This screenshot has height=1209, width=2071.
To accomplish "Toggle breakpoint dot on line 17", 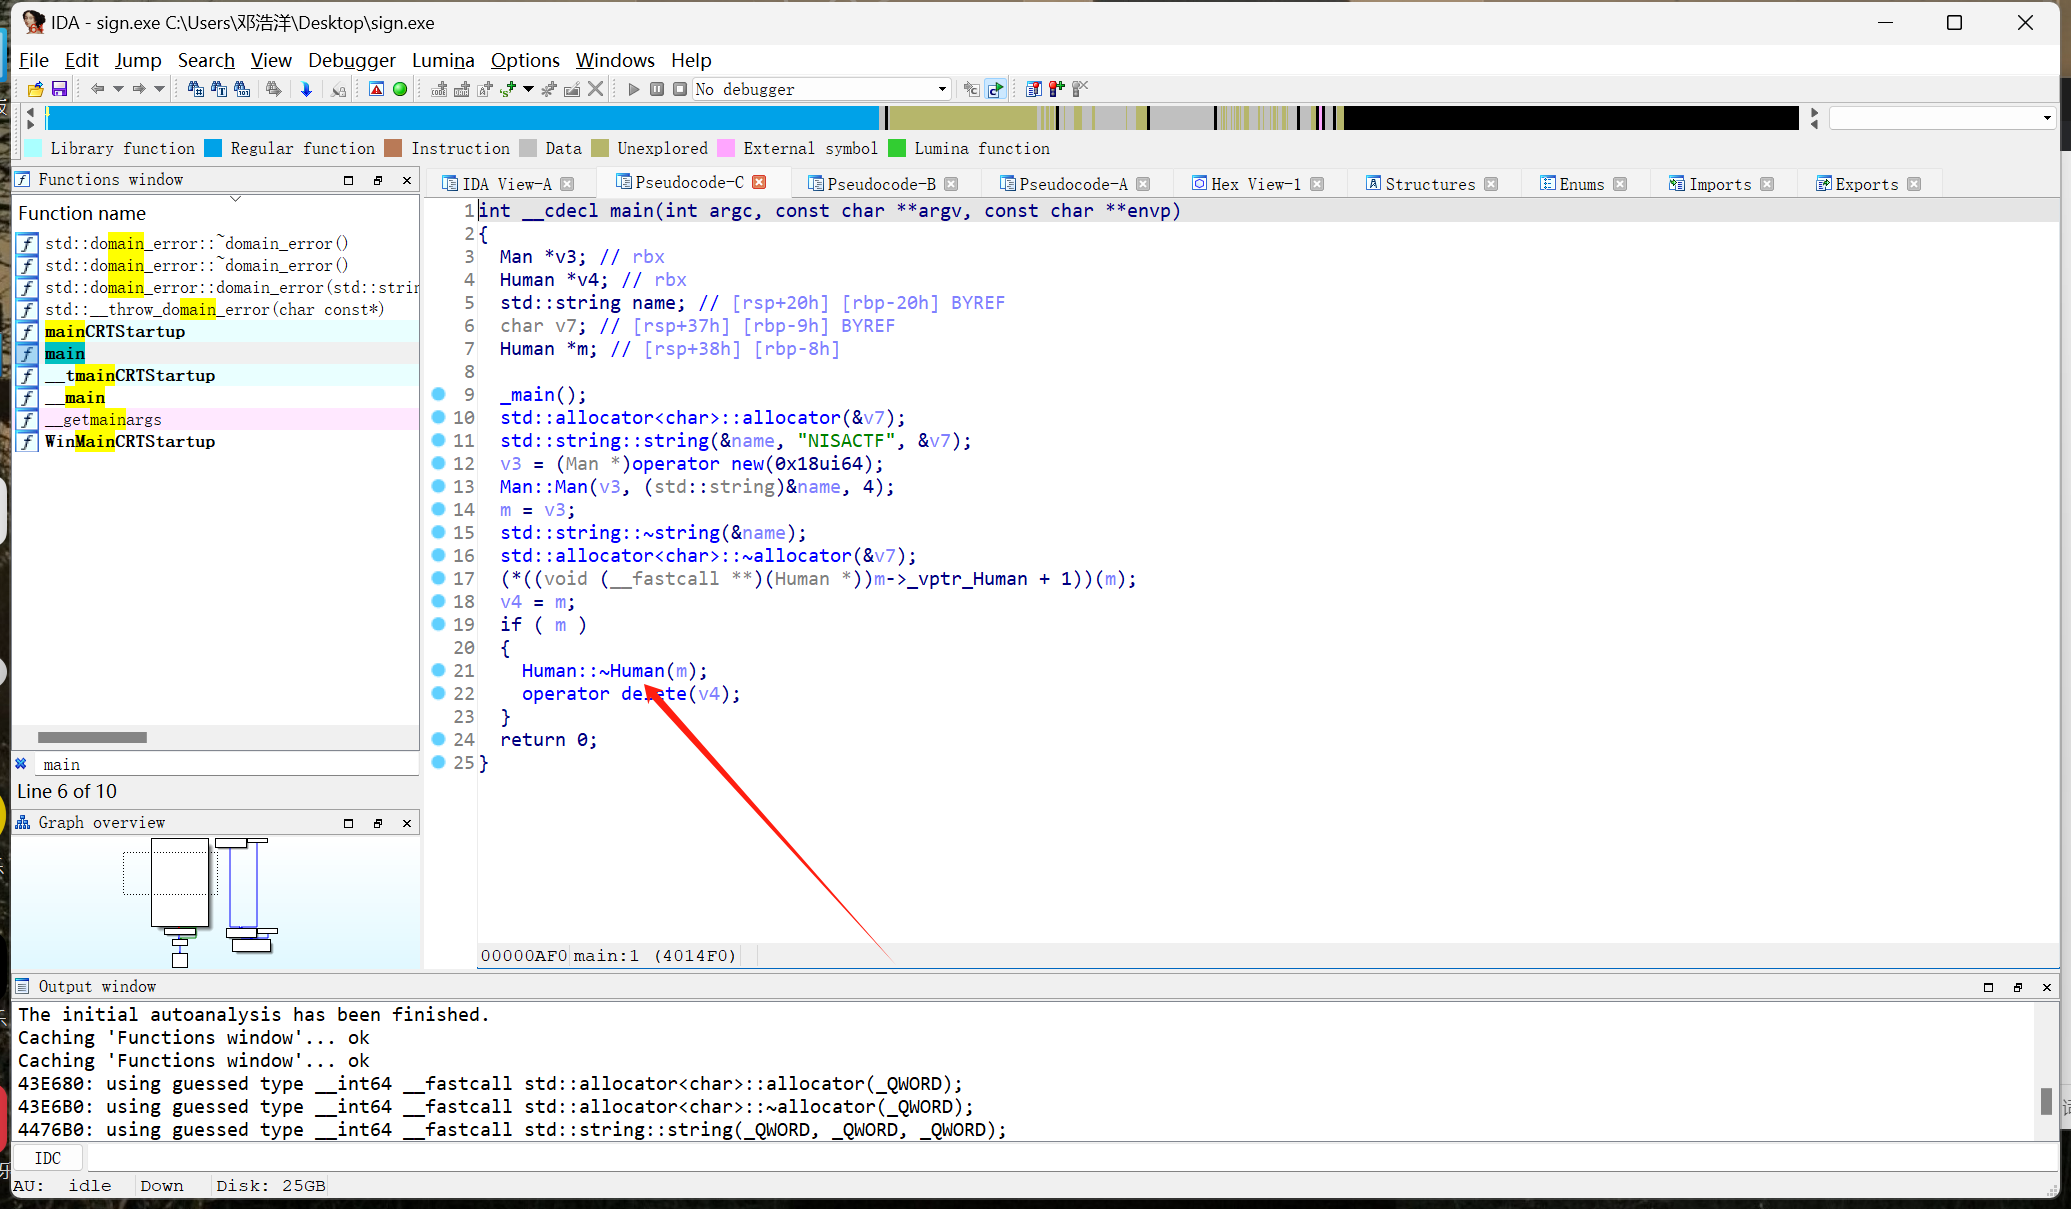I will (438, 578).
